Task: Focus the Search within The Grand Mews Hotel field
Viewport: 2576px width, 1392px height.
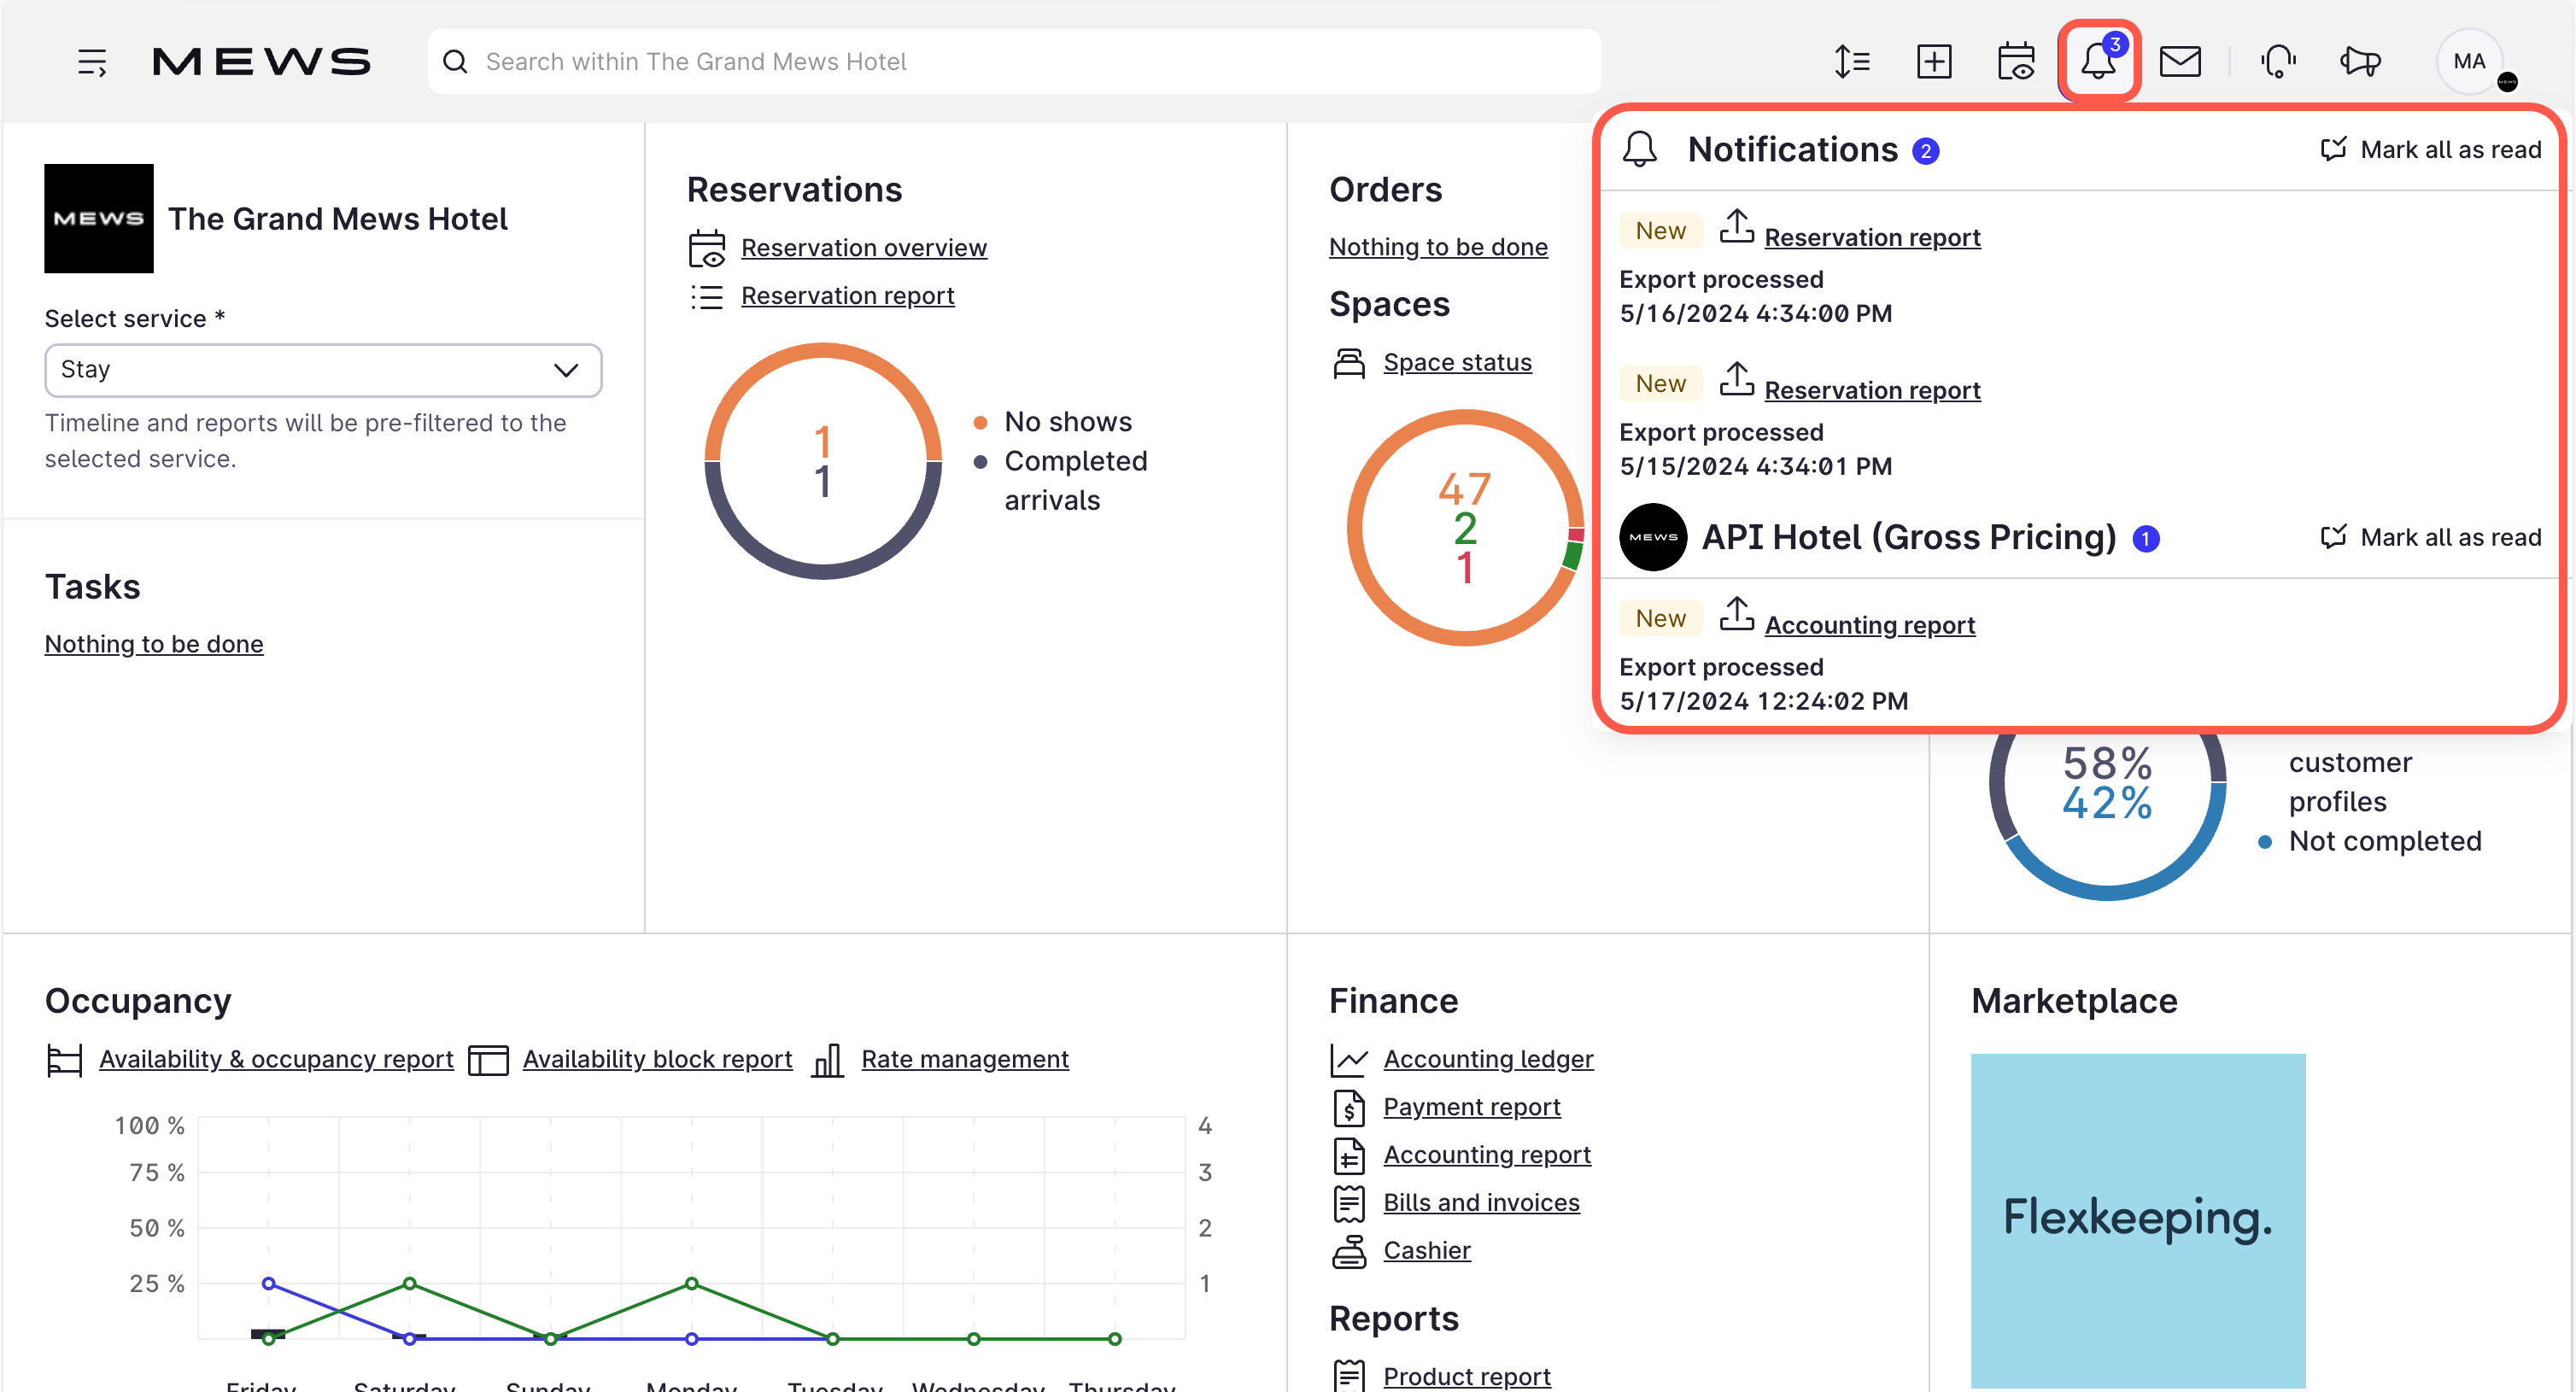Action: click(x=1014, y=62)
